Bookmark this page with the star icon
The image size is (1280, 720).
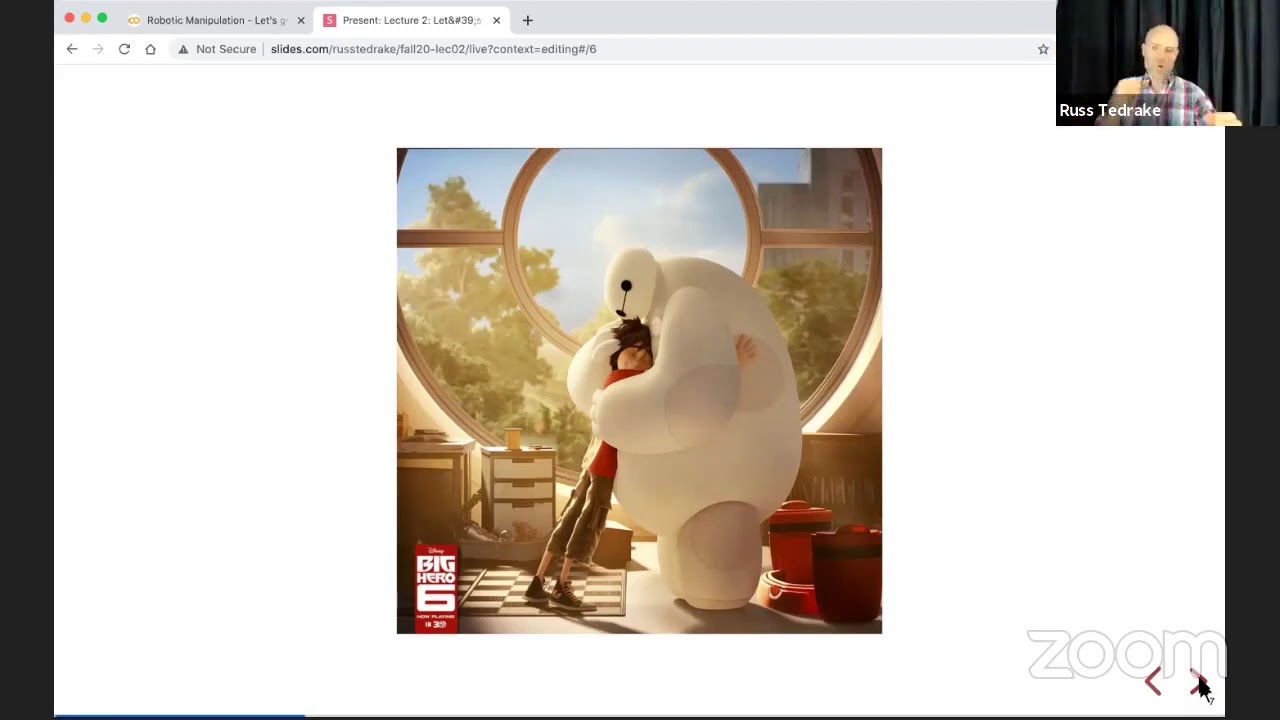(x=1043, y=49)
